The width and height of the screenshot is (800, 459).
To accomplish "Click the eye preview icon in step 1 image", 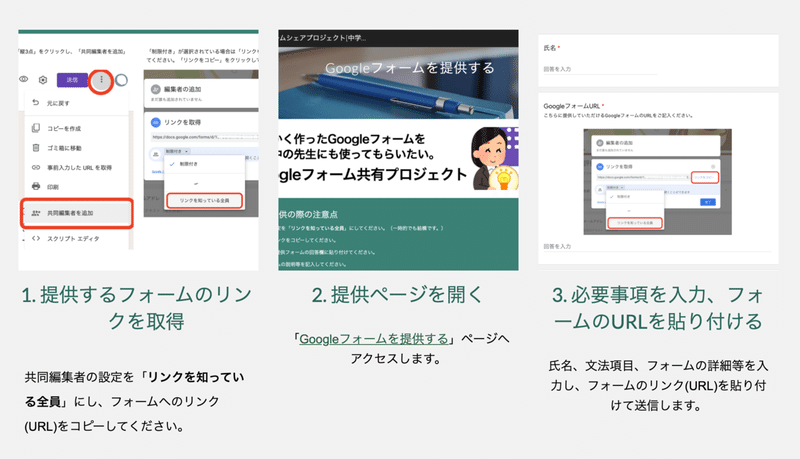I will [23, 79].
